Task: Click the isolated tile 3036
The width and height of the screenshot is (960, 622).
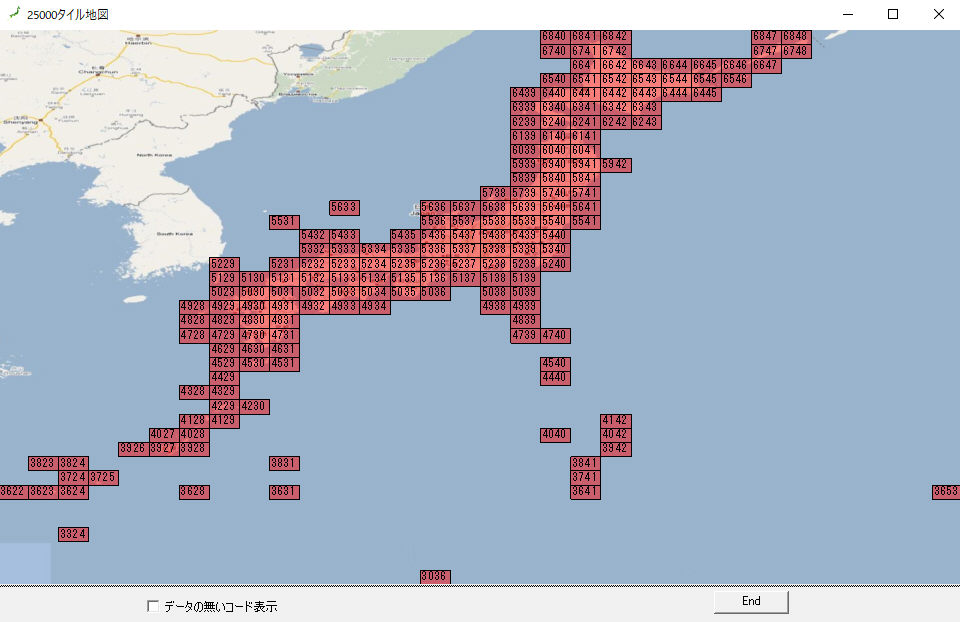Action: click(435, 577)
